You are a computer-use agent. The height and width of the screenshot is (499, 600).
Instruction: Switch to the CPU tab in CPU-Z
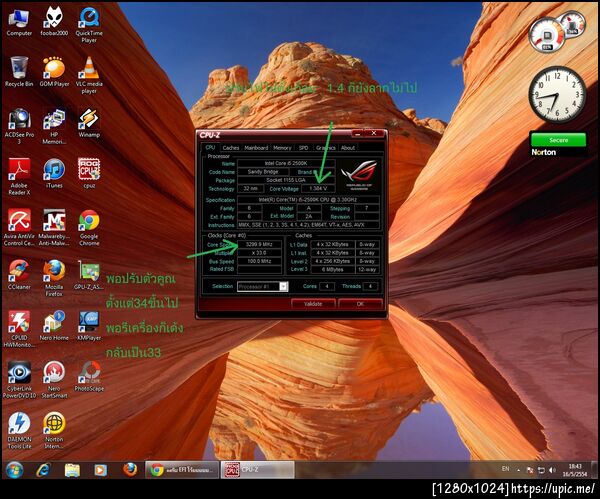click(x=210, y=147)
